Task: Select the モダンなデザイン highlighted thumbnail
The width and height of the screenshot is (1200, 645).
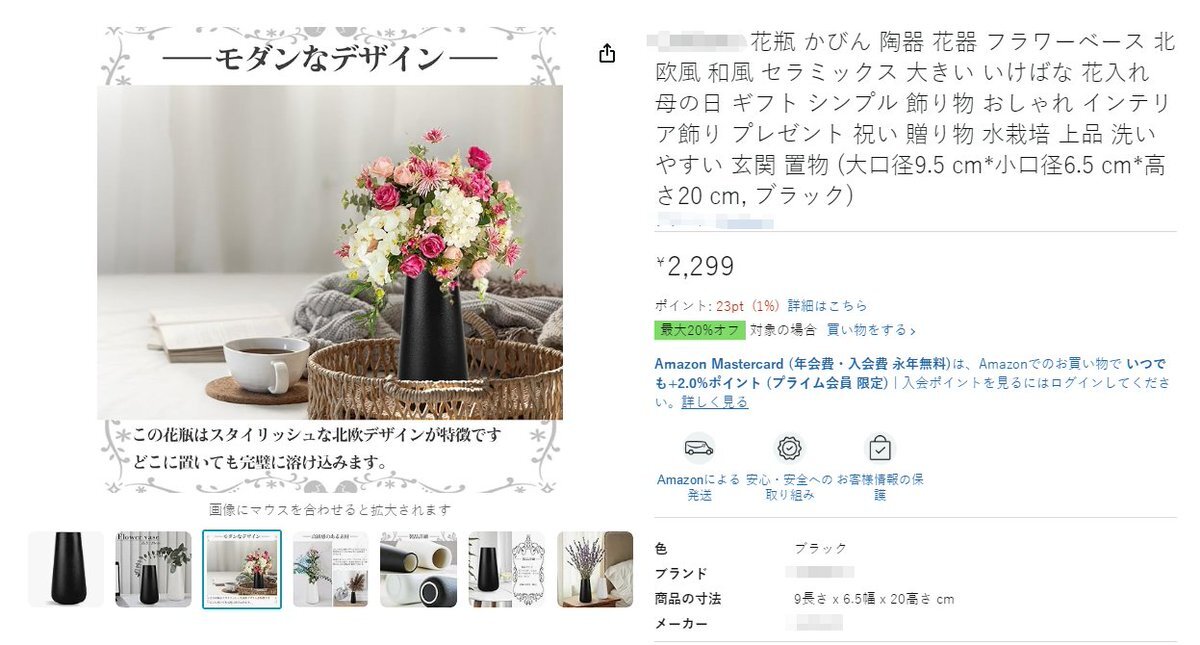Action: [242, 569]
